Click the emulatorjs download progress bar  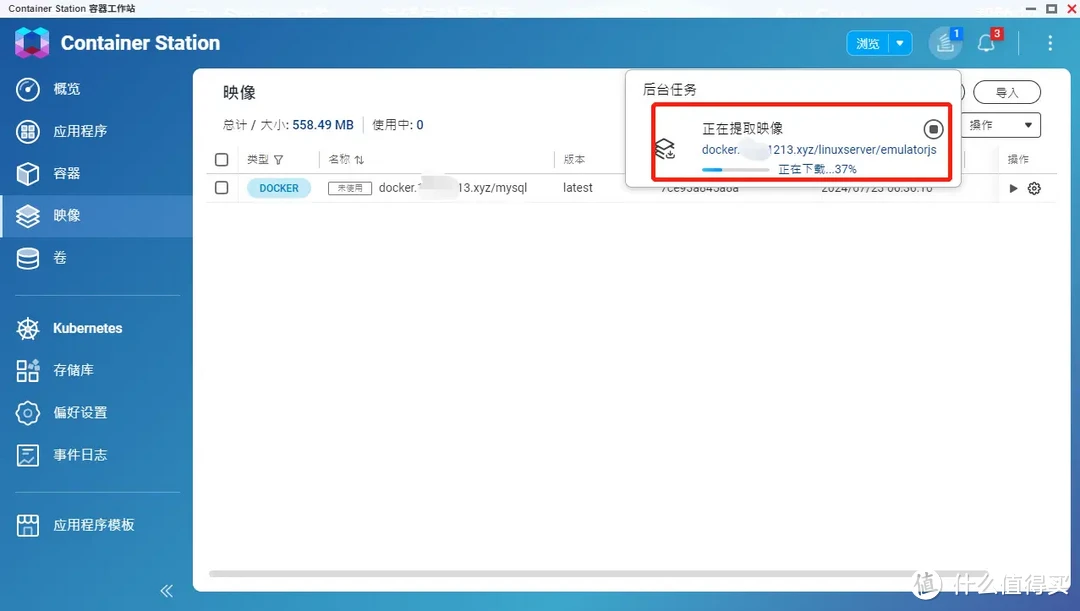pyautogui.click(x=735, y=169)
